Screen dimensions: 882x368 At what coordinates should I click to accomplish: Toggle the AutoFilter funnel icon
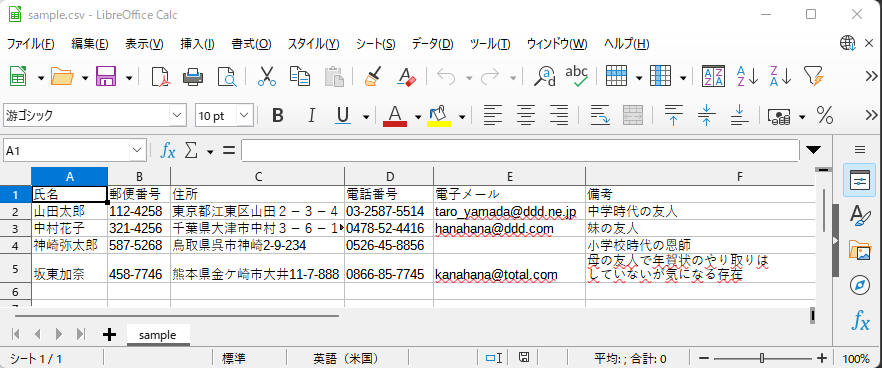(814, 76)
